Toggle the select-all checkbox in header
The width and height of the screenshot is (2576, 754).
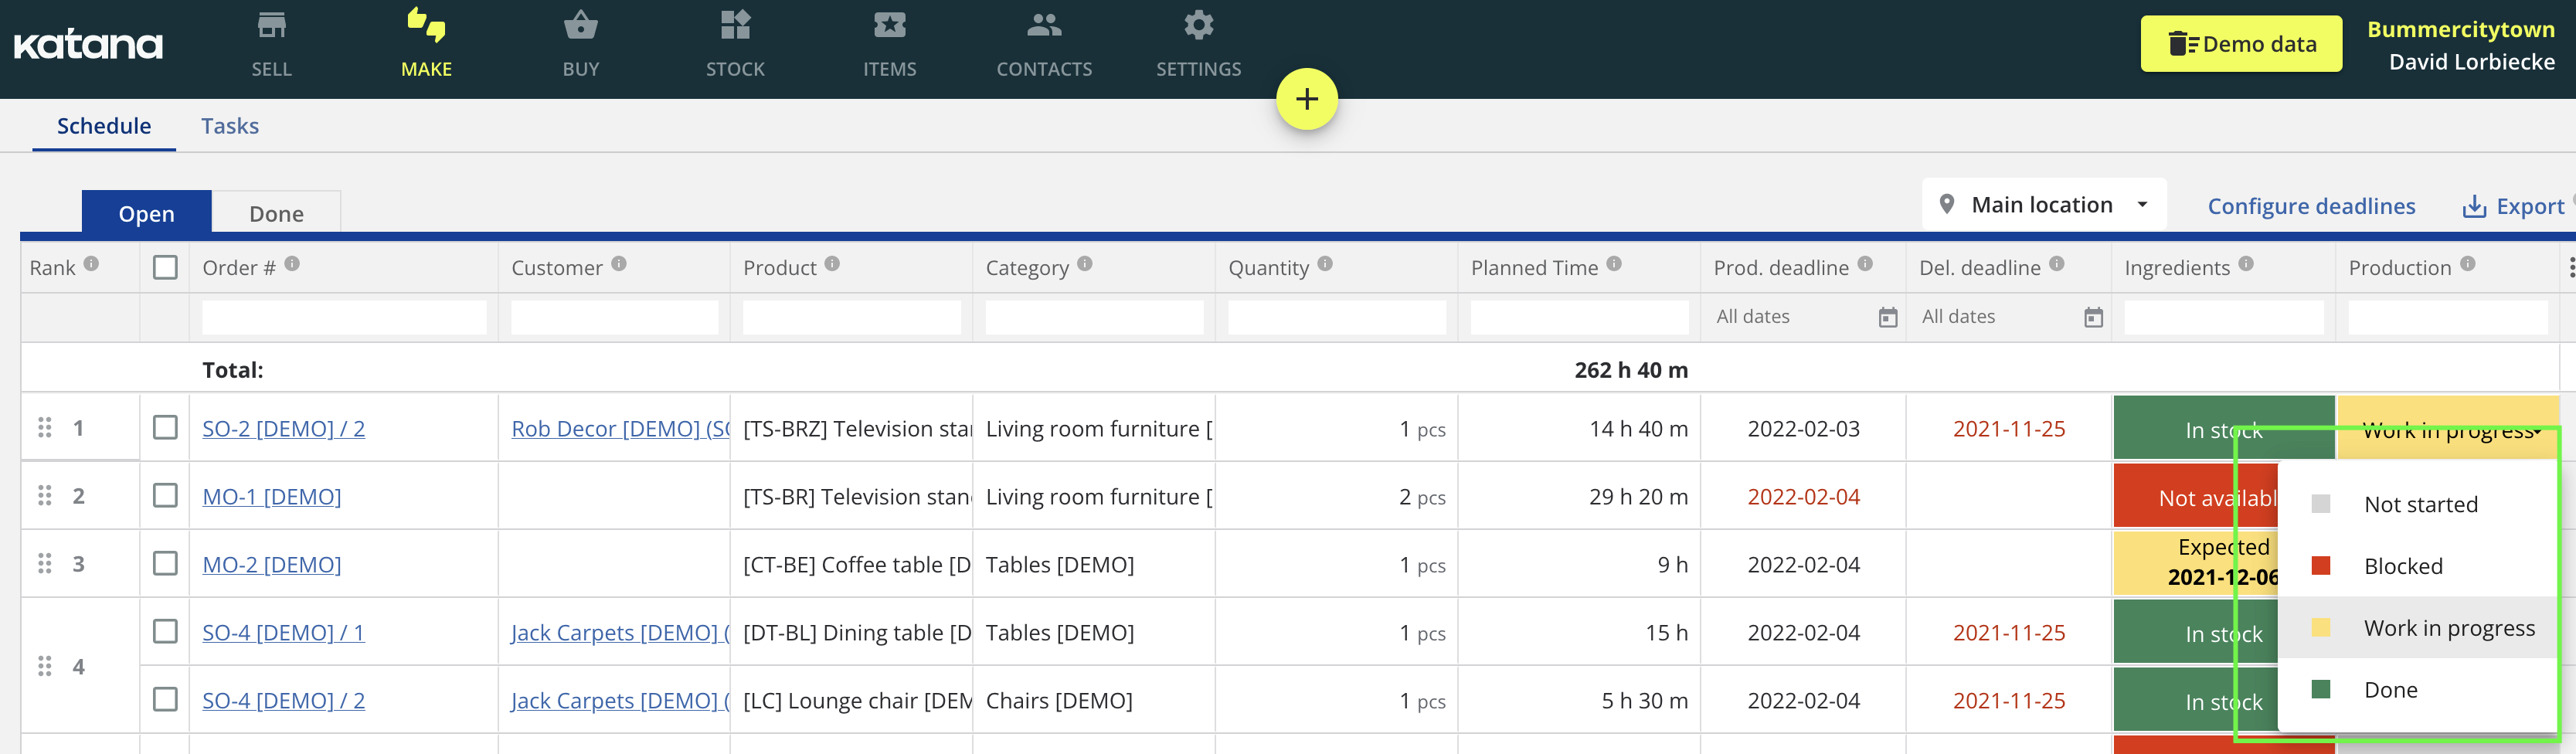tap(165, 267)
